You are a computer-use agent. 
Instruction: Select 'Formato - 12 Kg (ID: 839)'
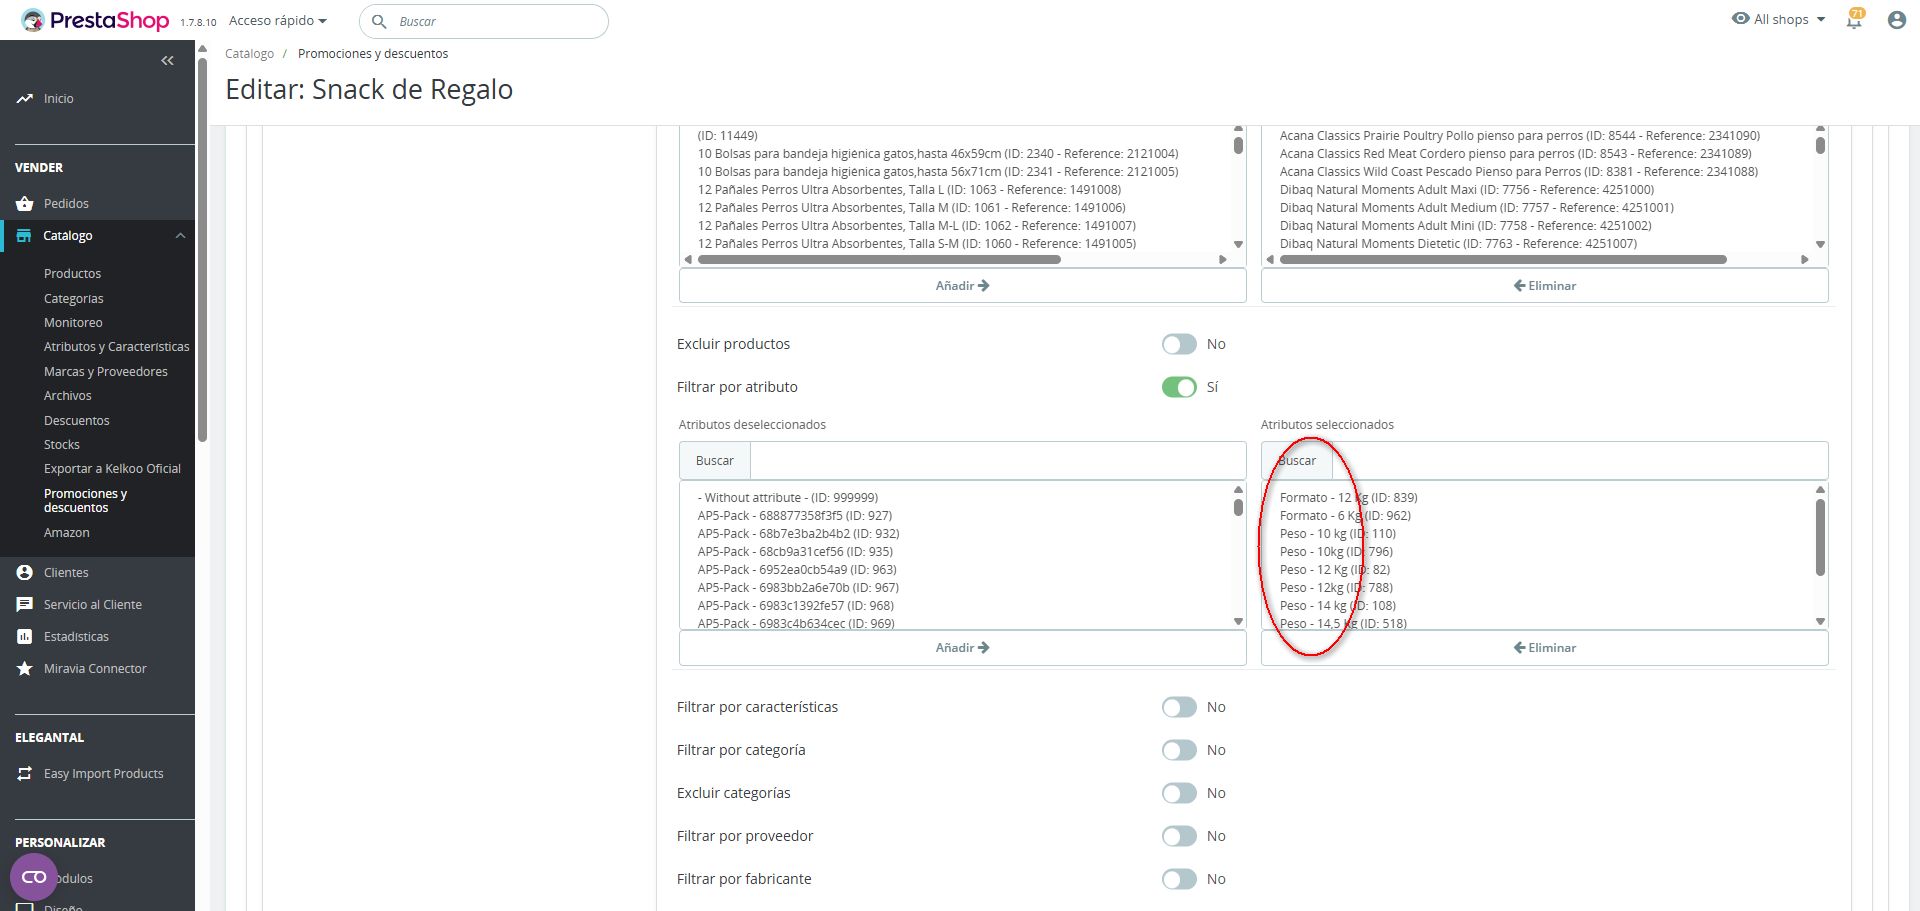1348,498
